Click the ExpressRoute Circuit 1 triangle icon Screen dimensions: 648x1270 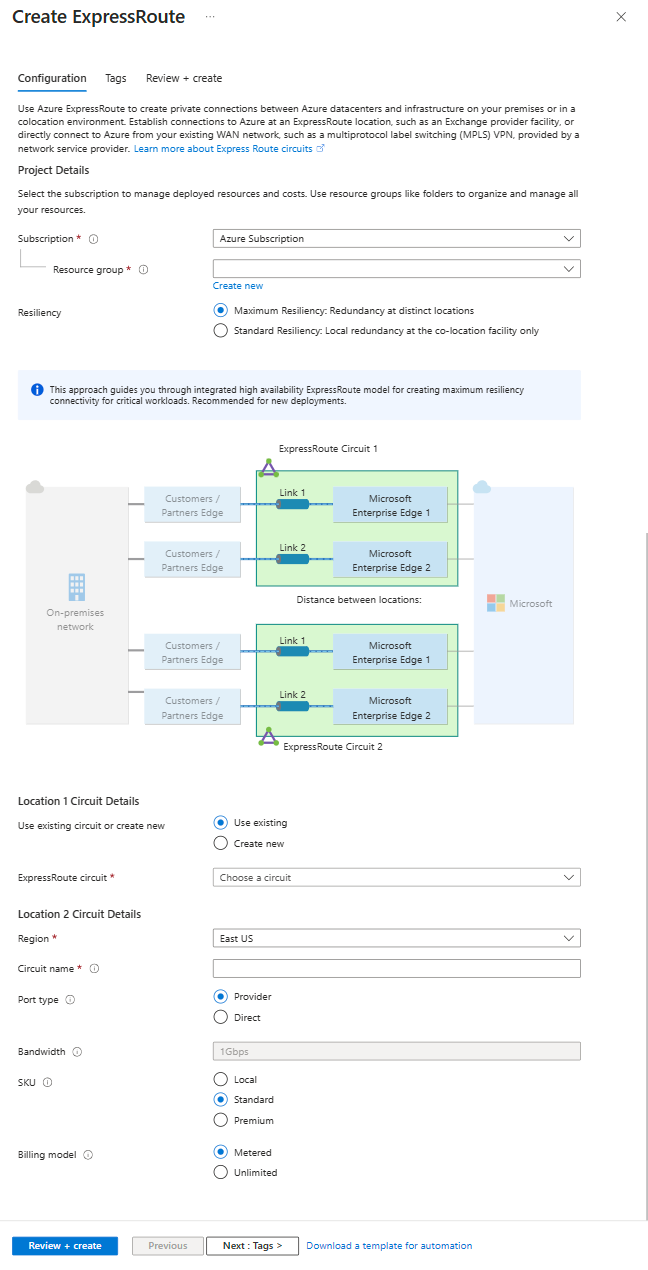pos(267,467)
